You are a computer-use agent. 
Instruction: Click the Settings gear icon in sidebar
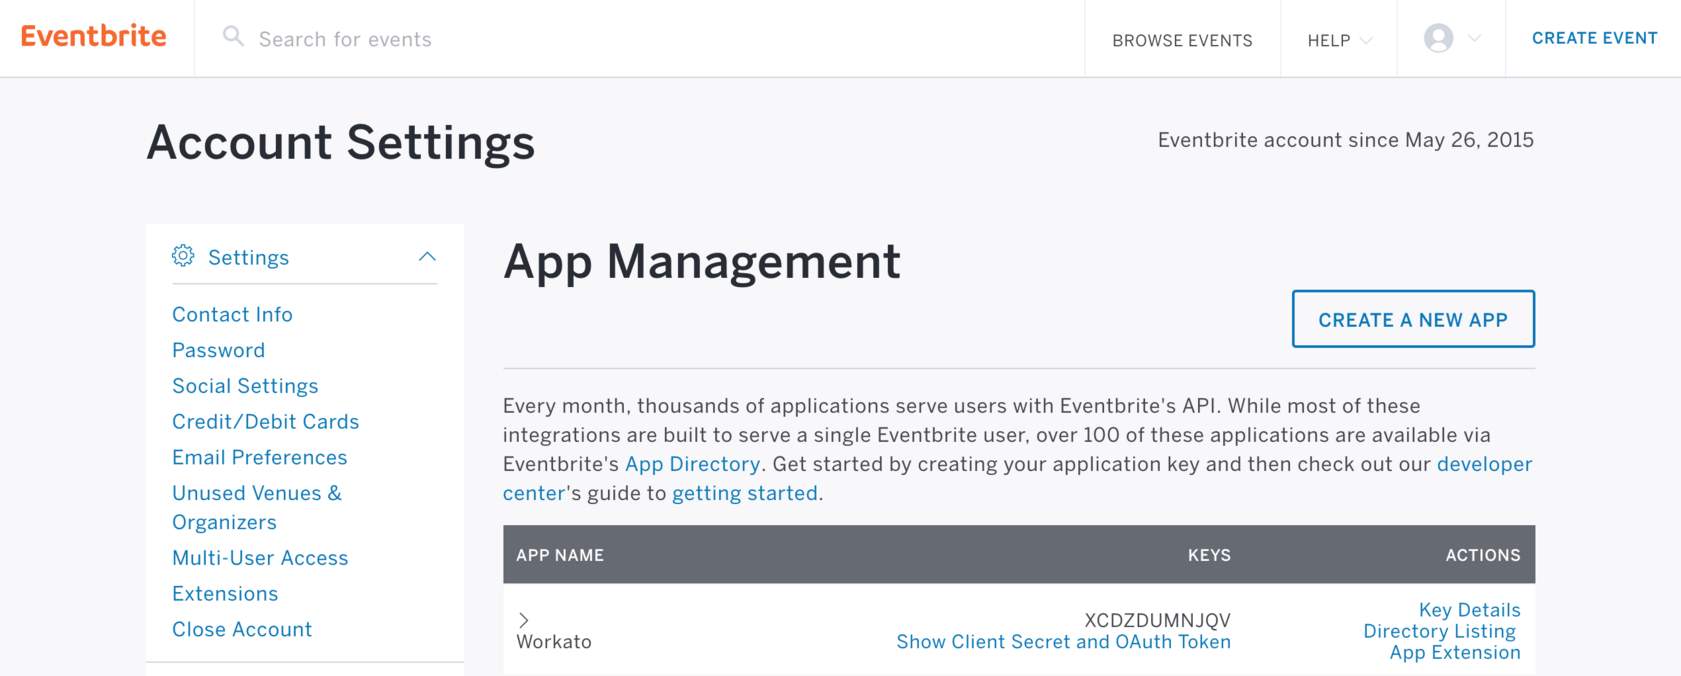[183, 256]
